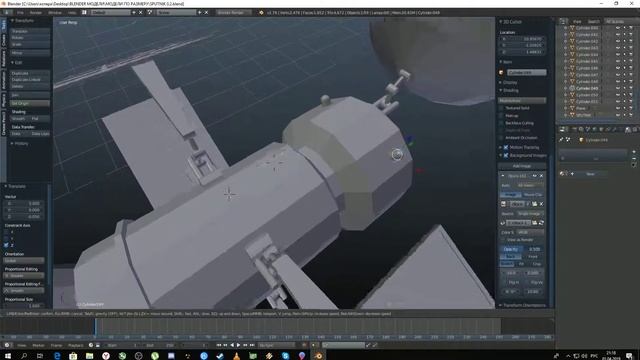This screenshot has width=640, height=360.
Task: Click the Duplicate Linked button
Action: point(29,80)
